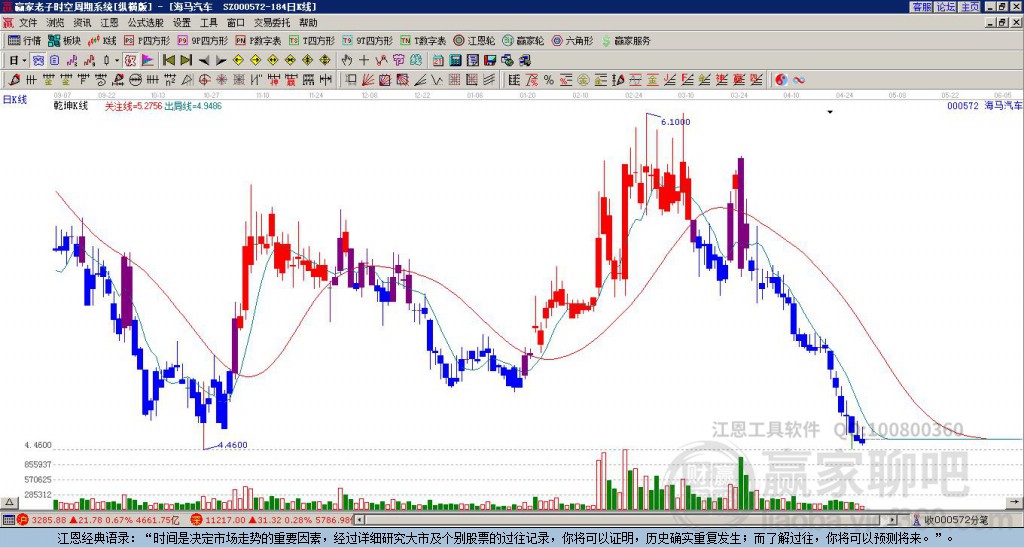Open the 赢家轮 wheel tool
The width and height of the screenshot is (1024, 548).
(523, 40)
